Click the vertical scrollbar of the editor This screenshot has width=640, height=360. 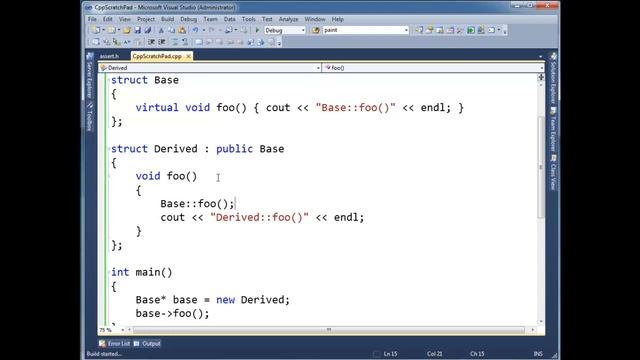pyautogui.click(x=541, y=167)
